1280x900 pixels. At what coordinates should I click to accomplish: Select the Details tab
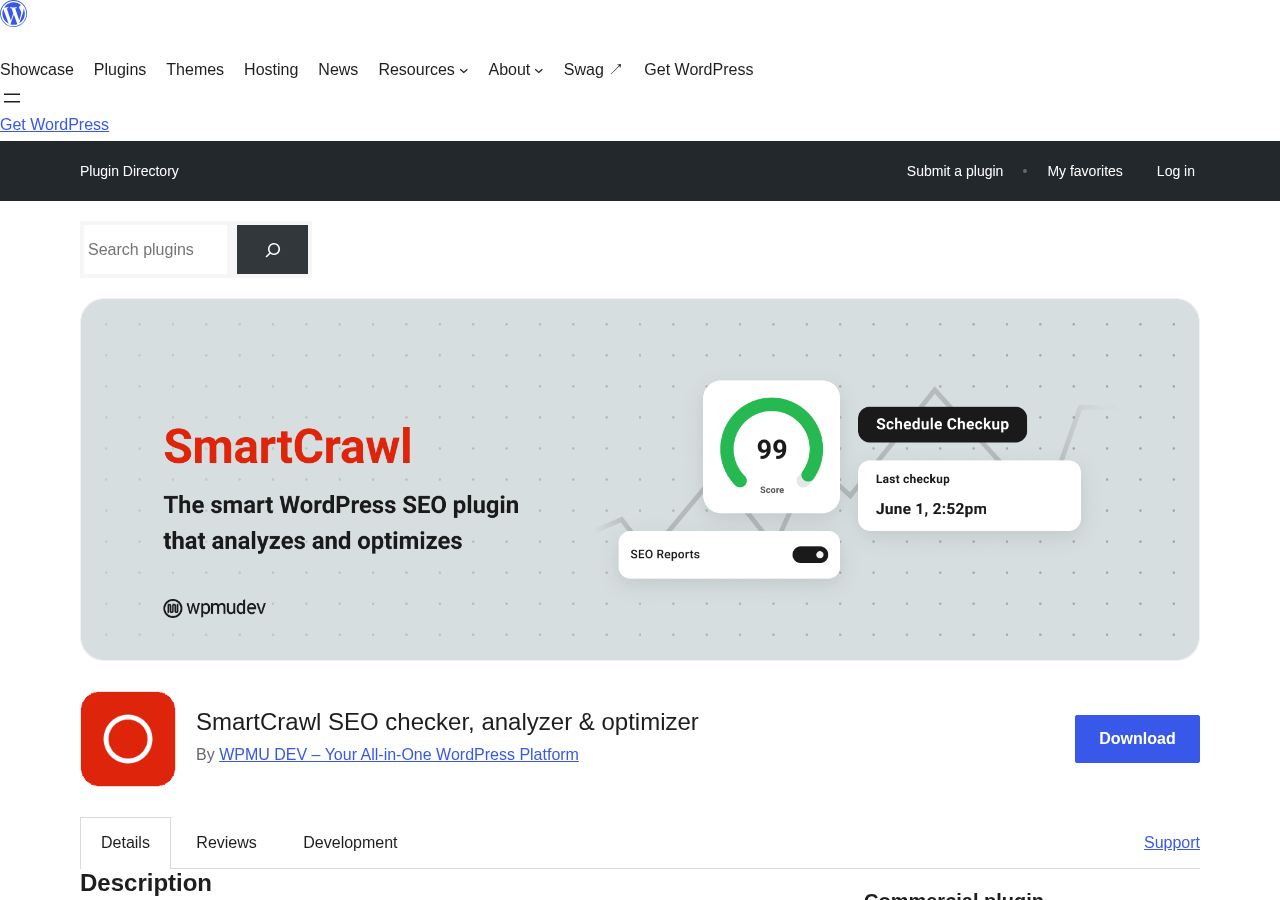point(125,843)
